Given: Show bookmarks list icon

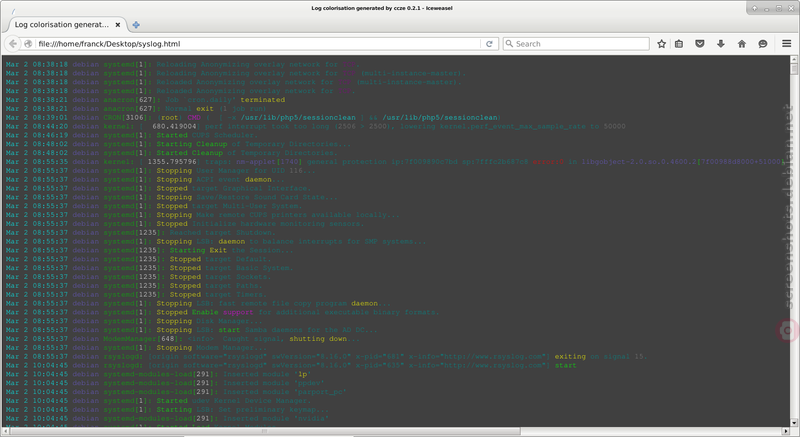Looking at the screenshot, I should coord(679,44).
